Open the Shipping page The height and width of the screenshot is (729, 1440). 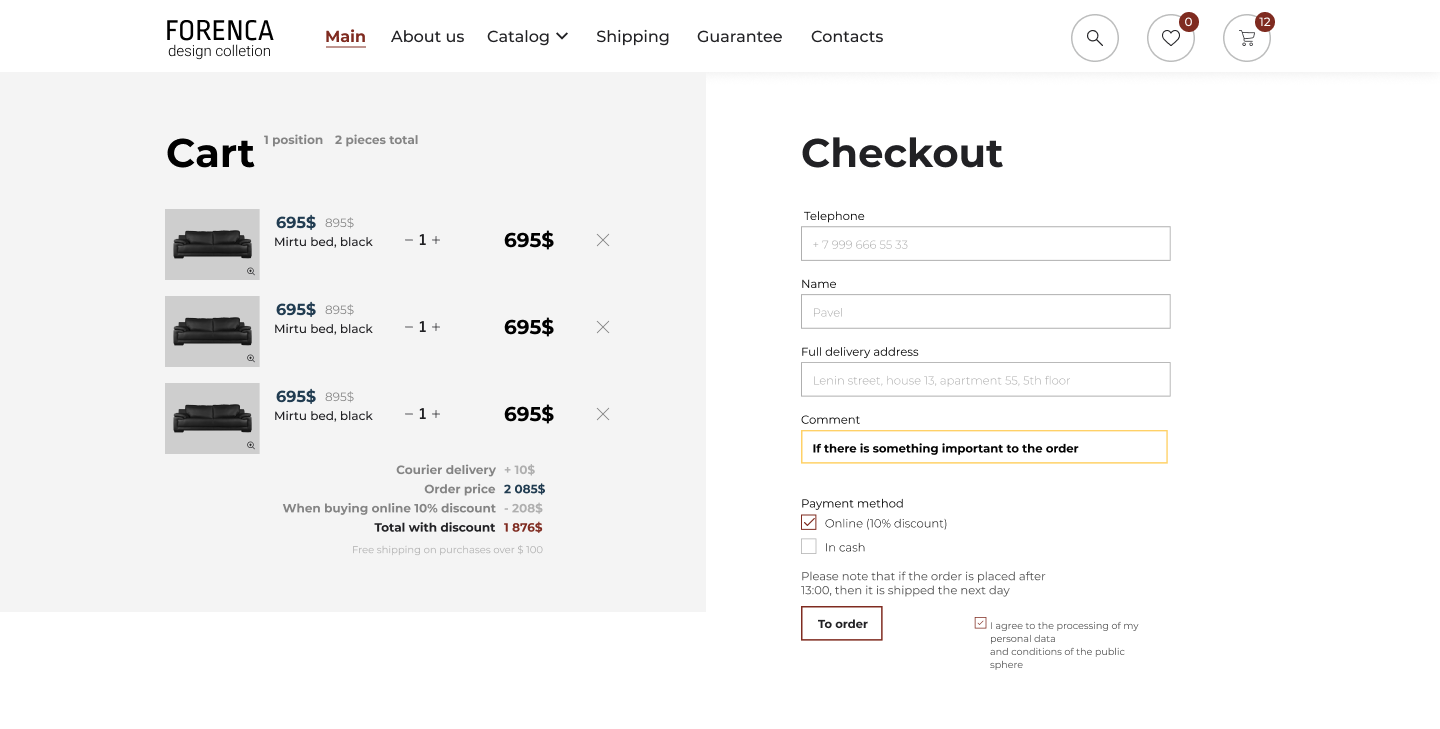click(633, 36)
